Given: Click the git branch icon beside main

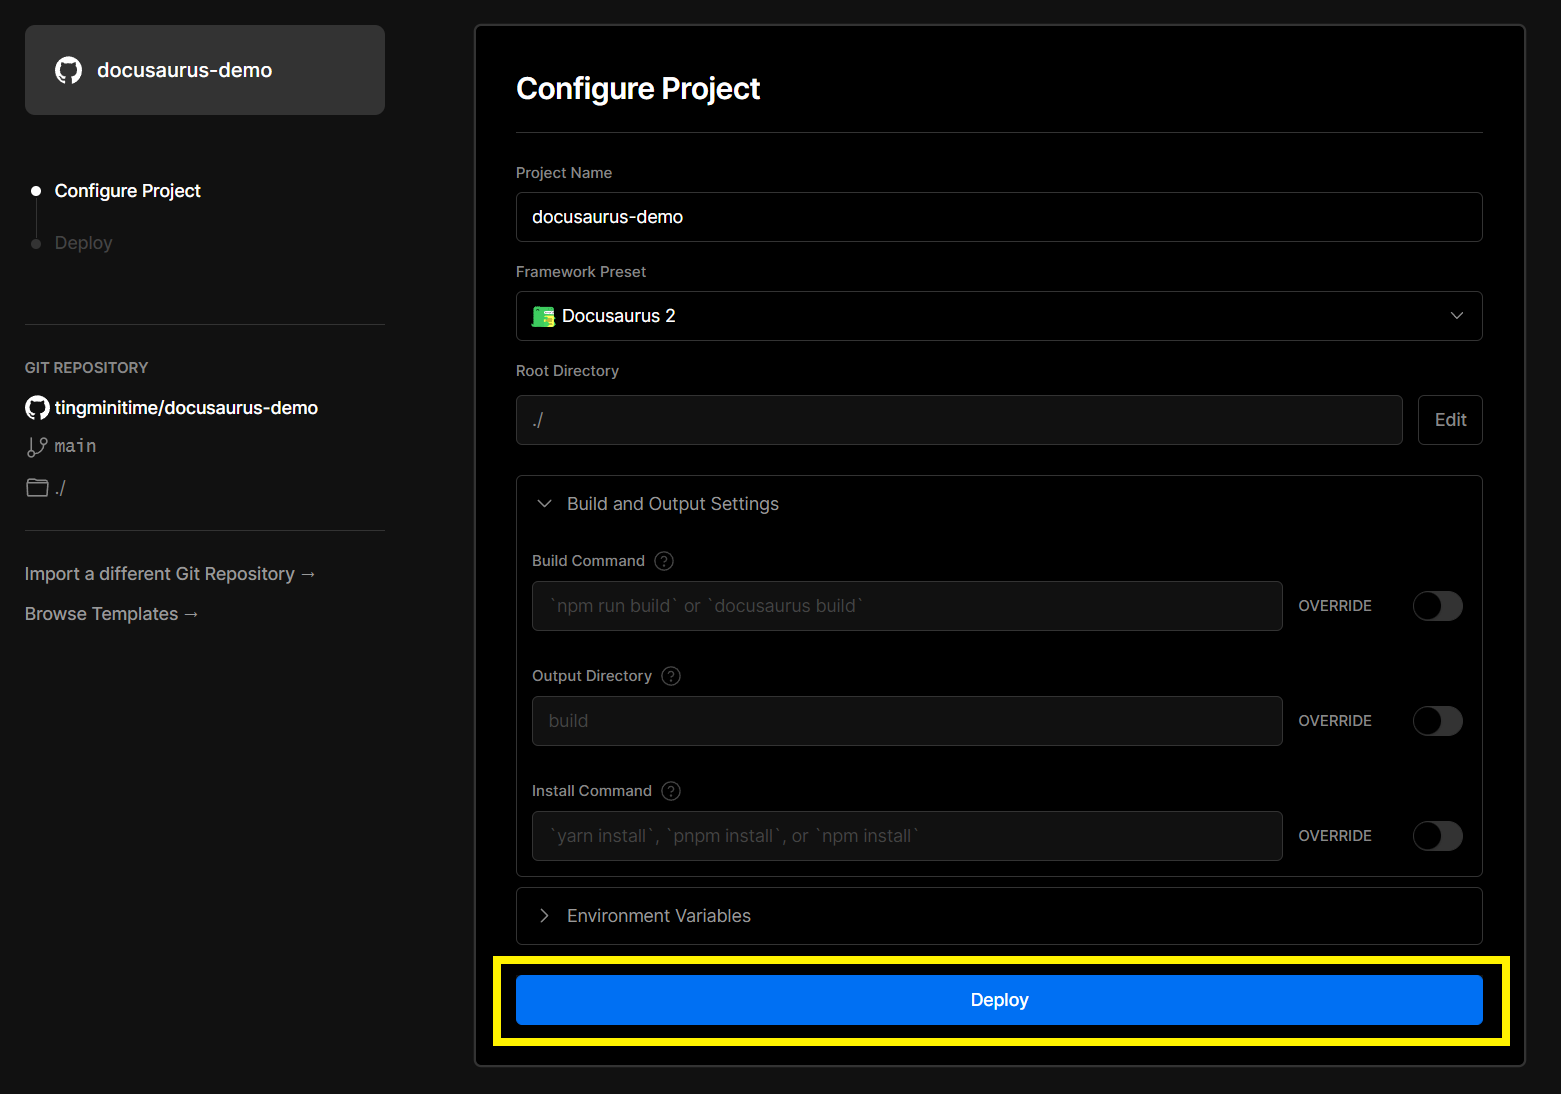Looking at the screenshot, I should coord(37,447).
